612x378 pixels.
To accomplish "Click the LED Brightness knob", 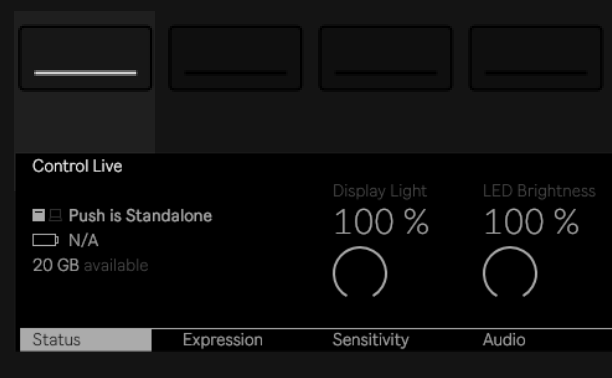I will (x=510, y=272).
